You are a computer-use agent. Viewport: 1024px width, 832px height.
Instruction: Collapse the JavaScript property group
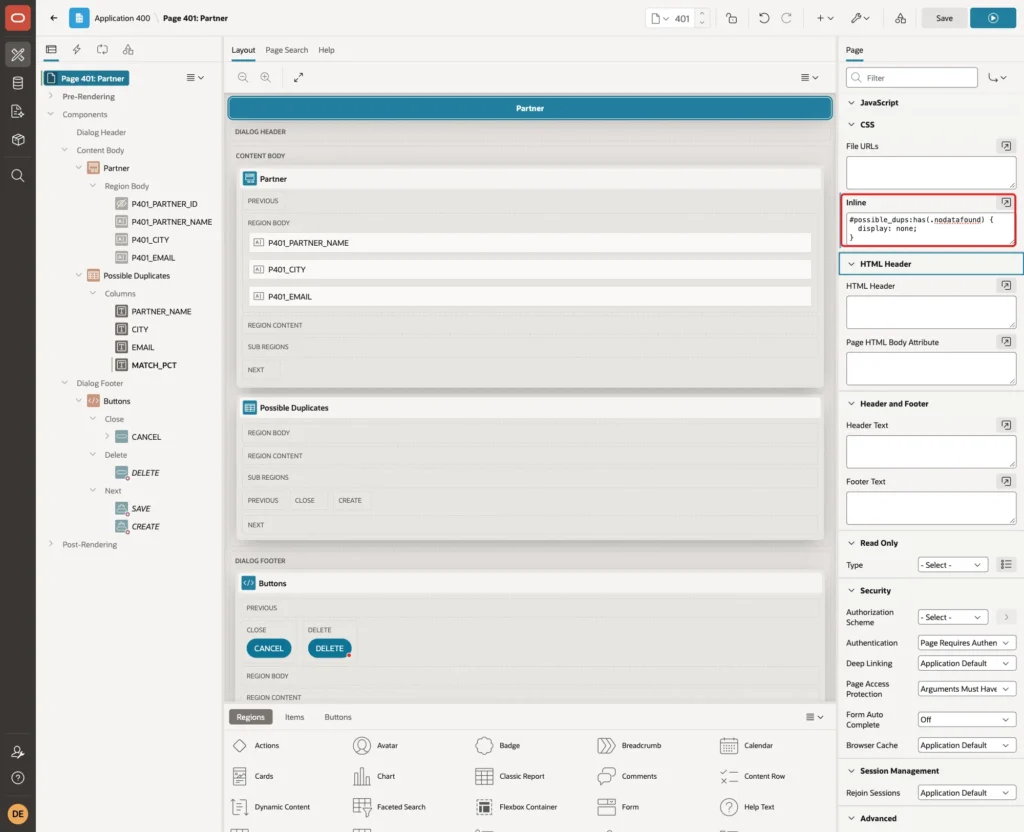tap(851, 103)
